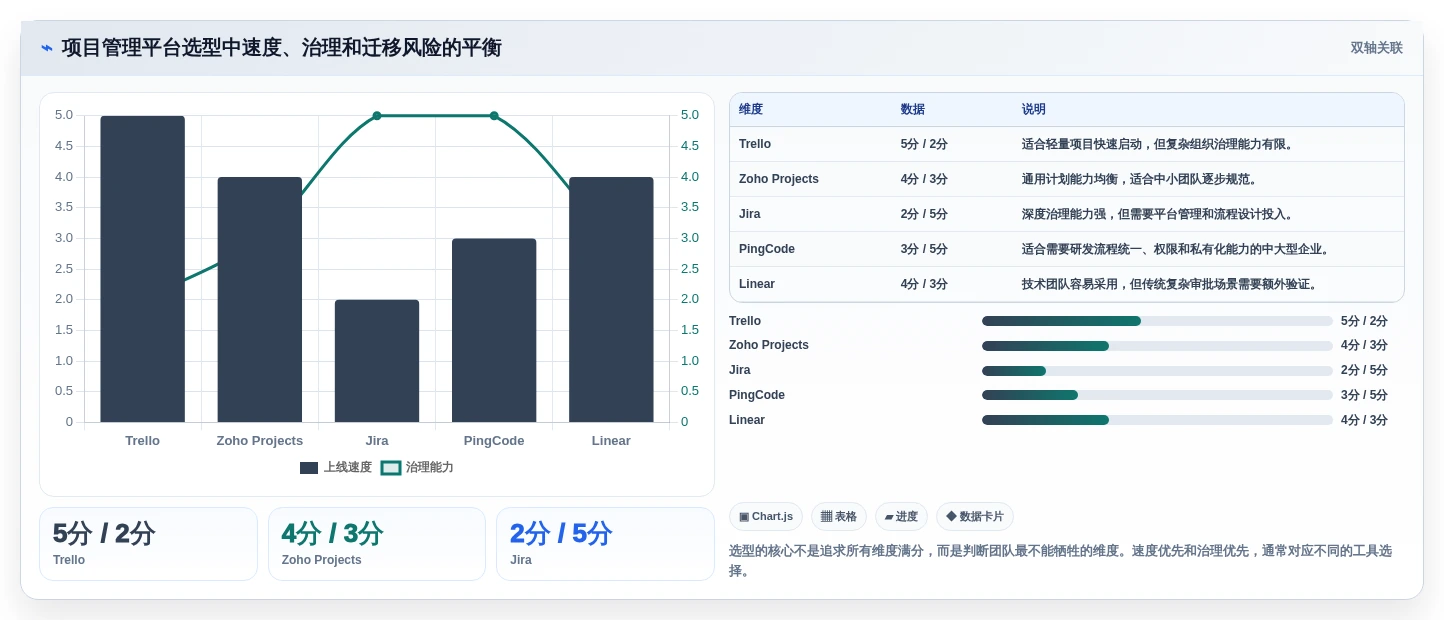Select the PingCode table row name

point(767,249)
